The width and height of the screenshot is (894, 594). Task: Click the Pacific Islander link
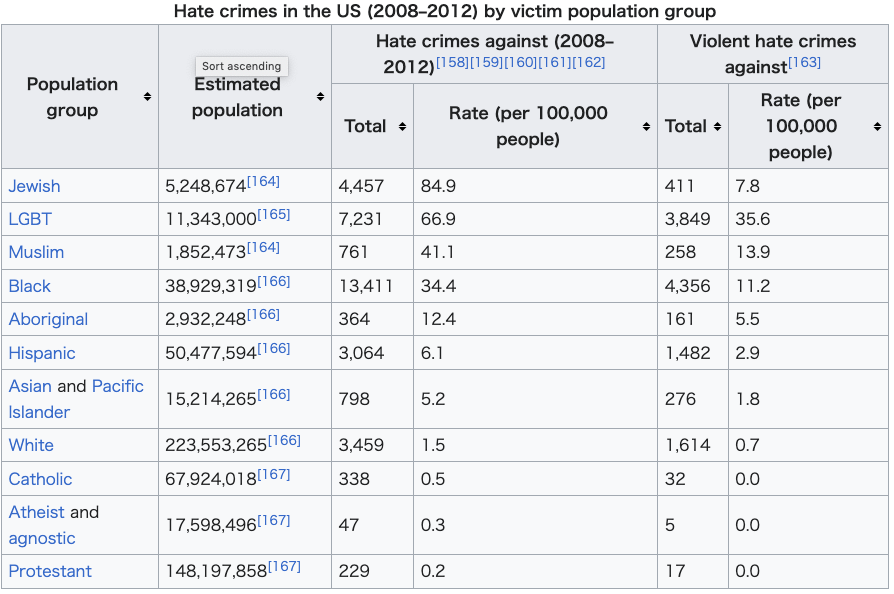point(118,386)
